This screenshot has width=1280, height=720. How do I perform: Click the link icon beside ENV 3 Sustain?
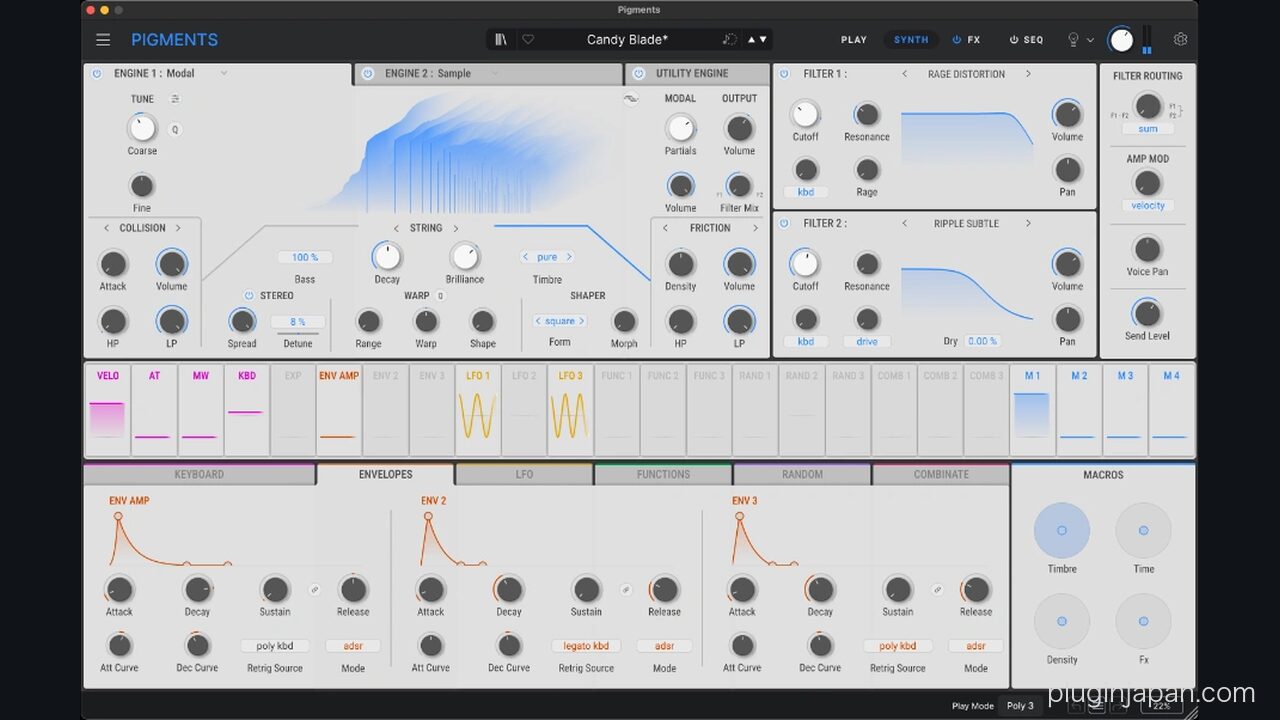(x=937, y=589)
